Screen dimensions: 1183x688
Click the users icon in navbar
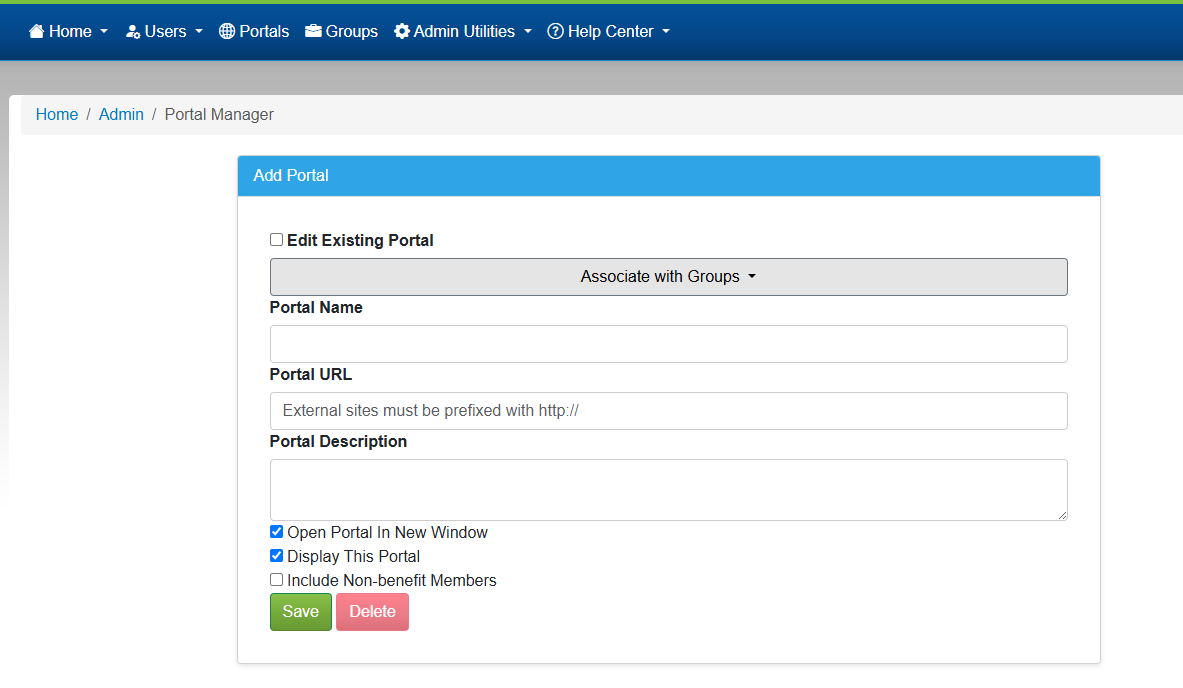pyautogui.click(x=133, y=32)
